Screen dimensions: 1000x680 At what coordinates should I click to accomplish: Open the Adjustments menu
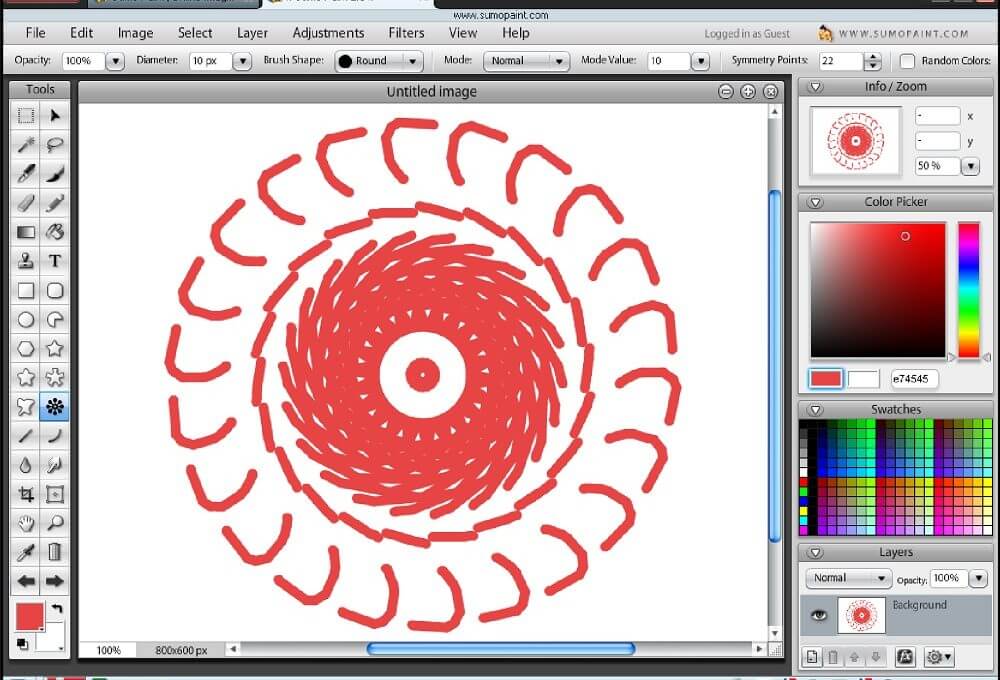click(x=328, y=33)
